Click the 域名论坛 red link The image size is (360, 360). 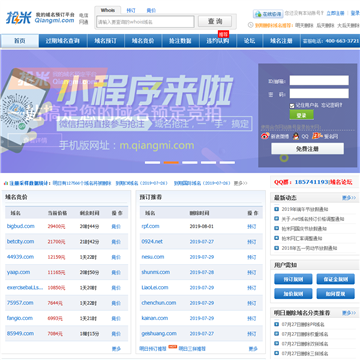pos(341,182)
